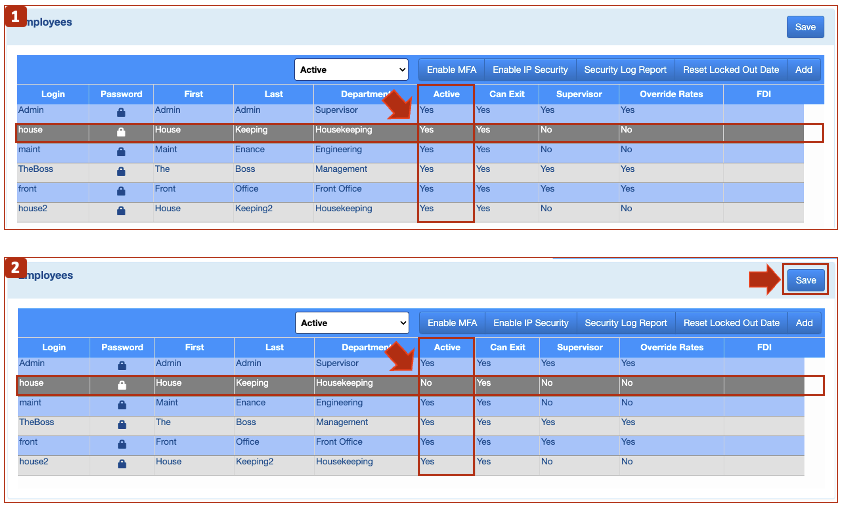Toggle Supervisor value for maint in panel 1

[547, 150]
